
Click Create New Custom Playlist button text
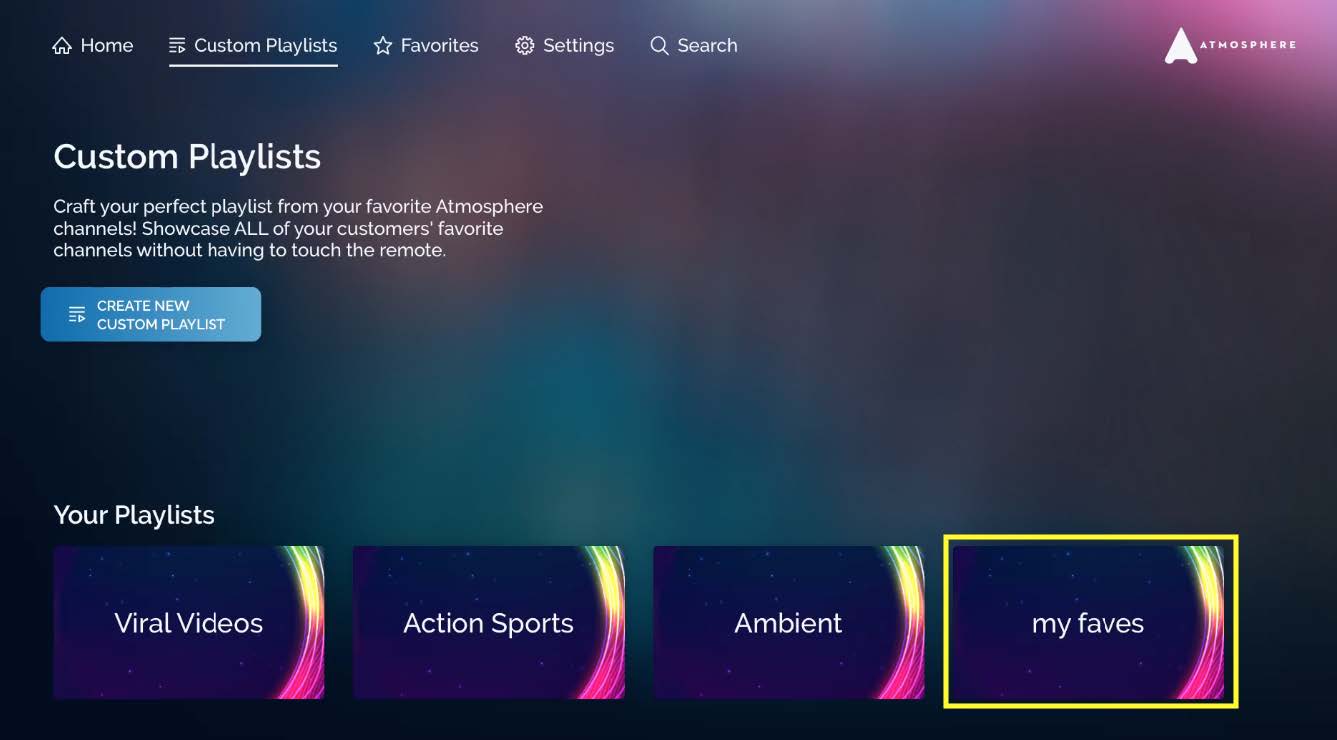(x=161, y=315)
